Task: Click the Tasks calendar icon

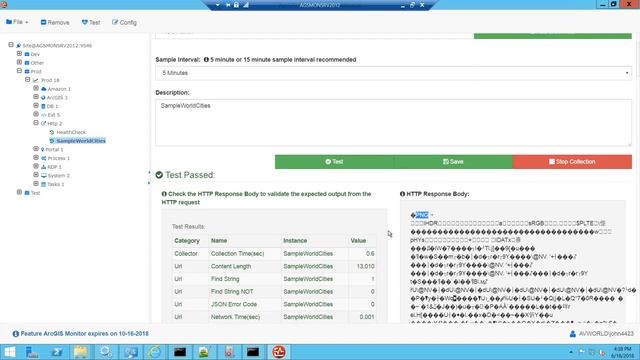Action: (x=44, y=184)
